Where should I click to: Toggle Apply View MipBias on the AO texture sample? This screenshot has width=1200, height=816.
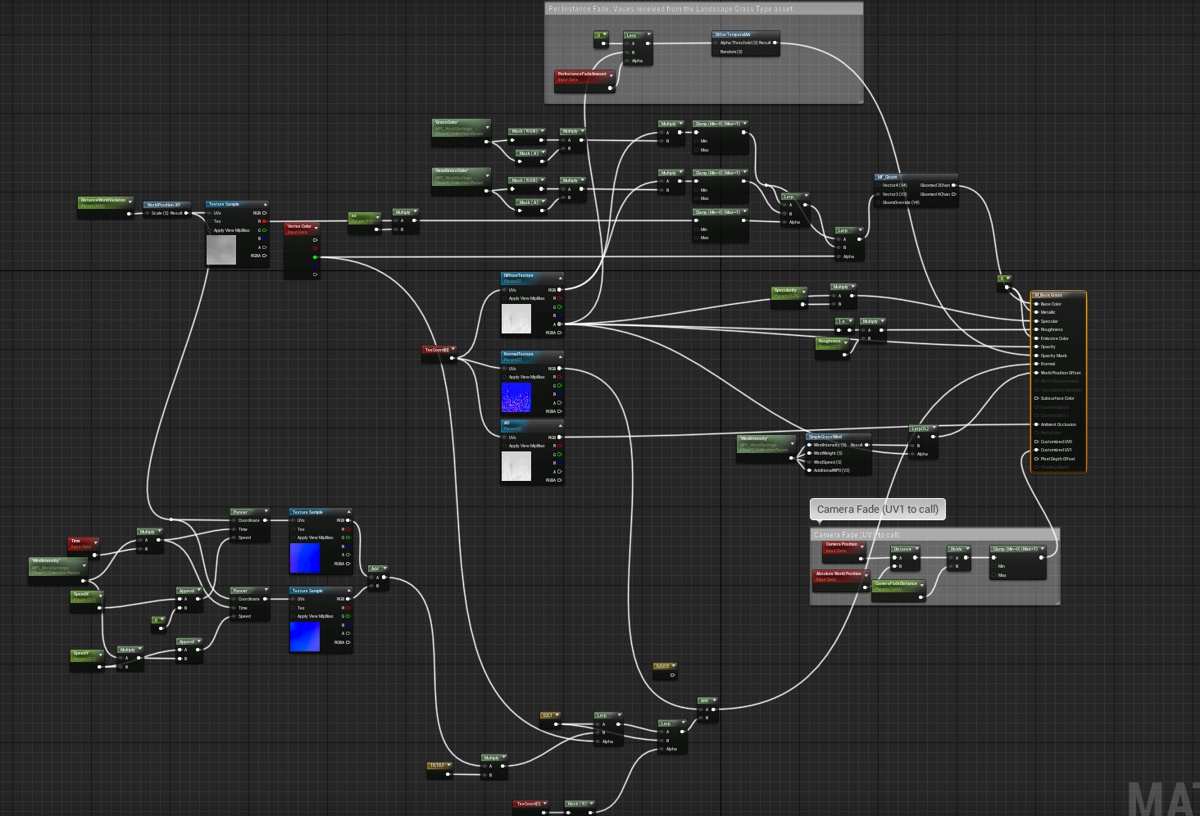tap(505, 445)
